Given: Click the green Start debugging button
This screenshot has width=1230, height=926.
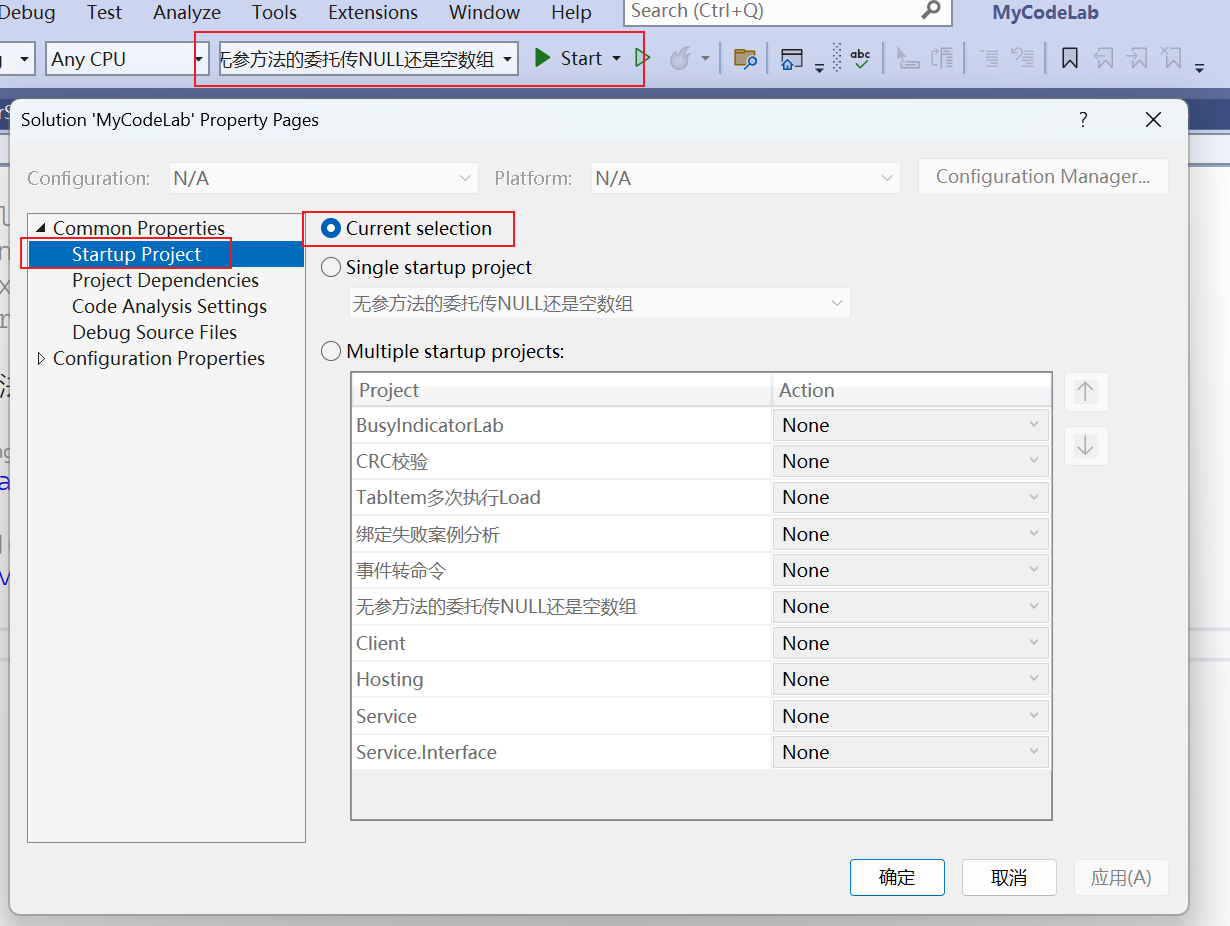Looking at the screenshot, I should pyautogui.click(x=568, y=58).
